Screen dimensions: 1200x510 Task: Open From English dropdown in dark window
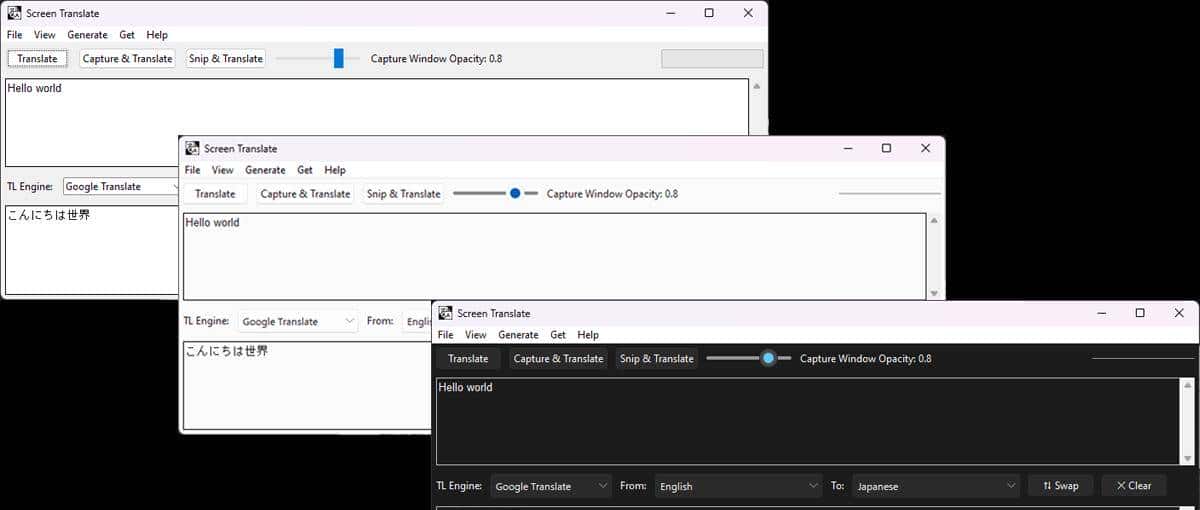pos(739,486)
